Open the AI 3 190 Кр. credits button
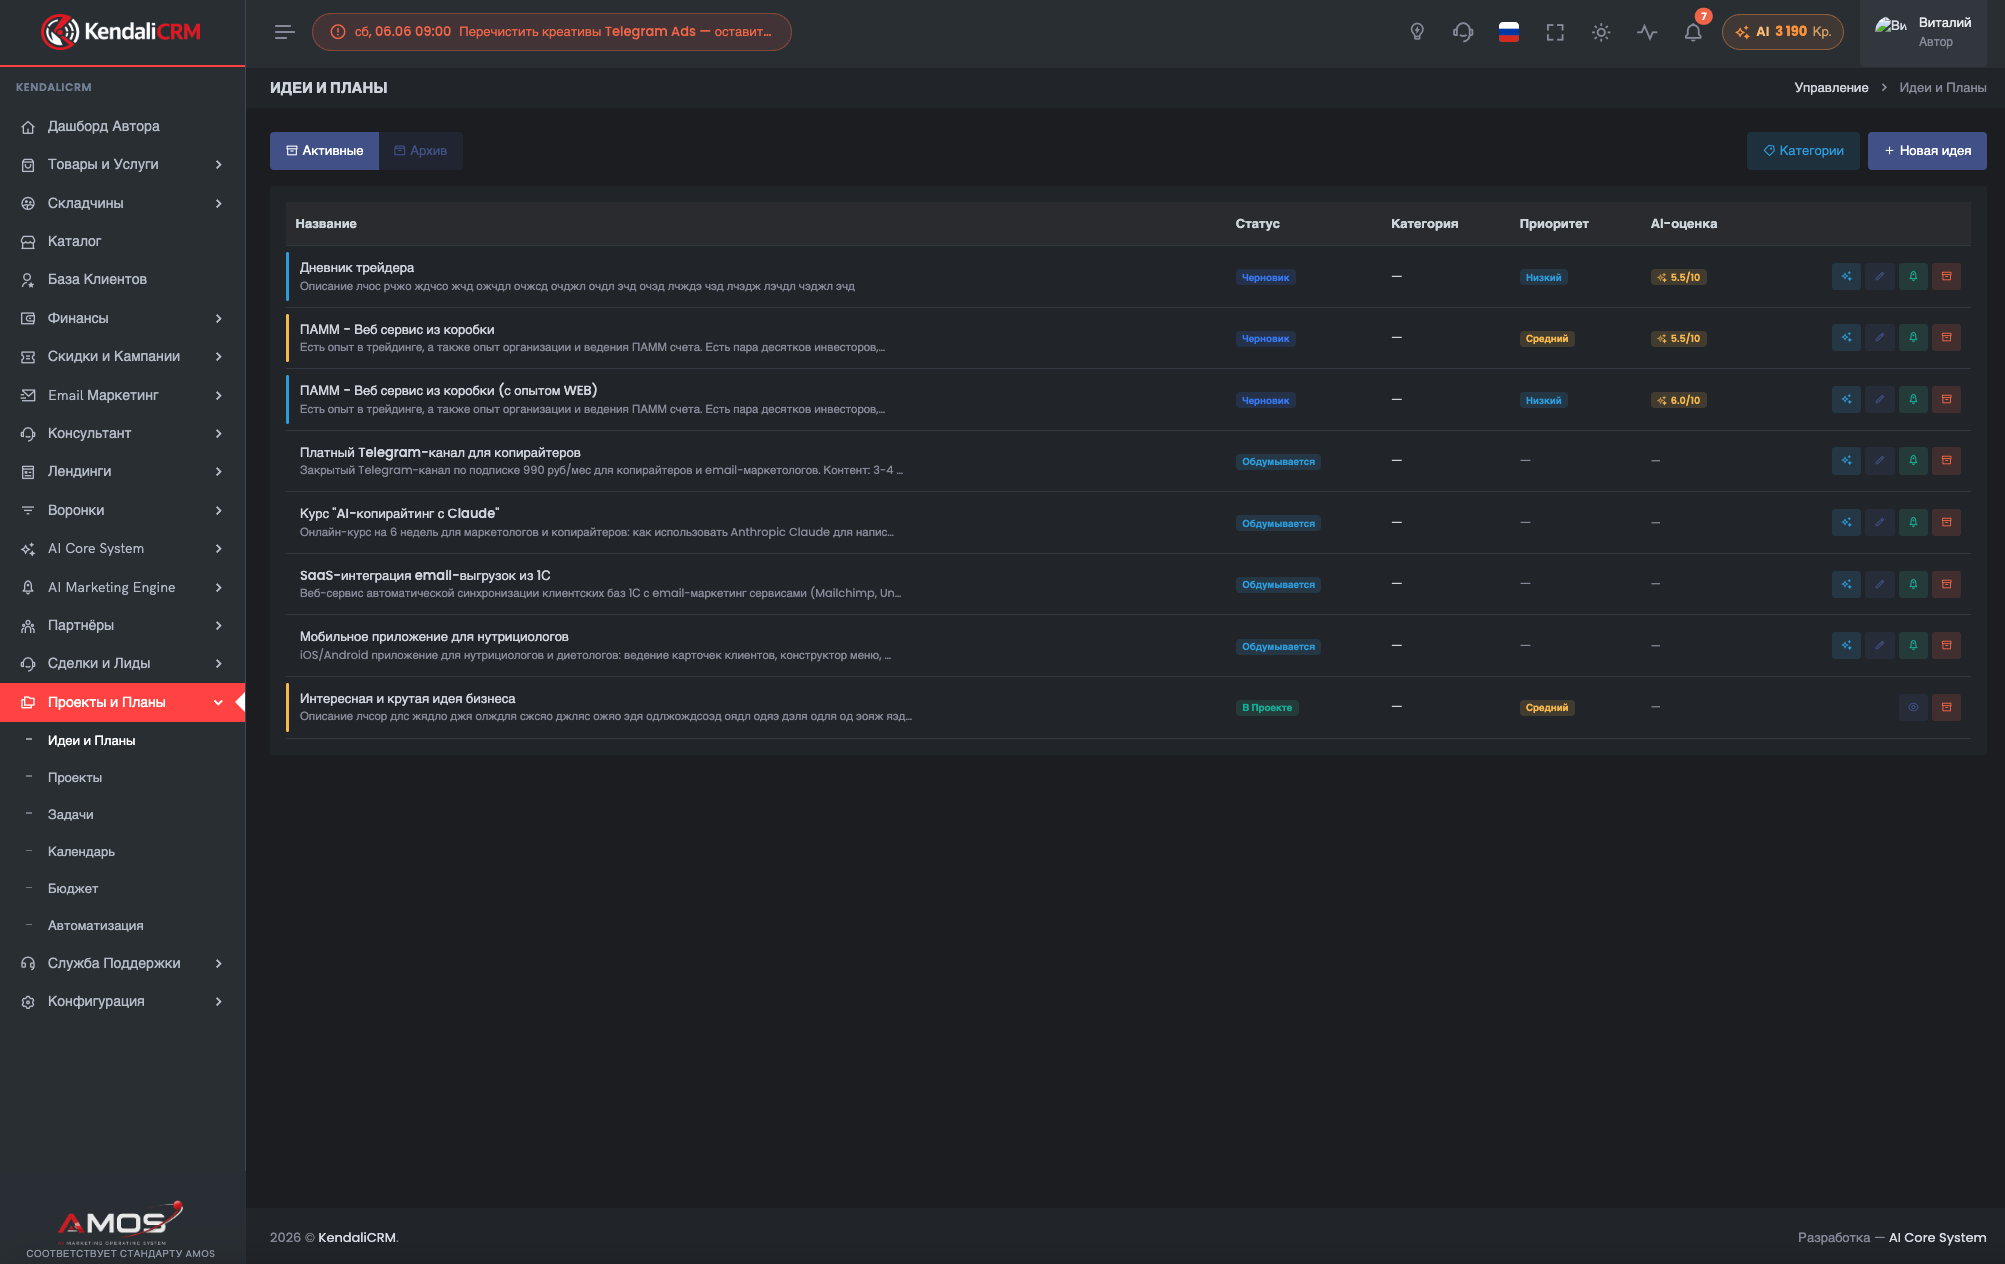The height and width of the screenshot is (1264, 2005). (1783, 32)
